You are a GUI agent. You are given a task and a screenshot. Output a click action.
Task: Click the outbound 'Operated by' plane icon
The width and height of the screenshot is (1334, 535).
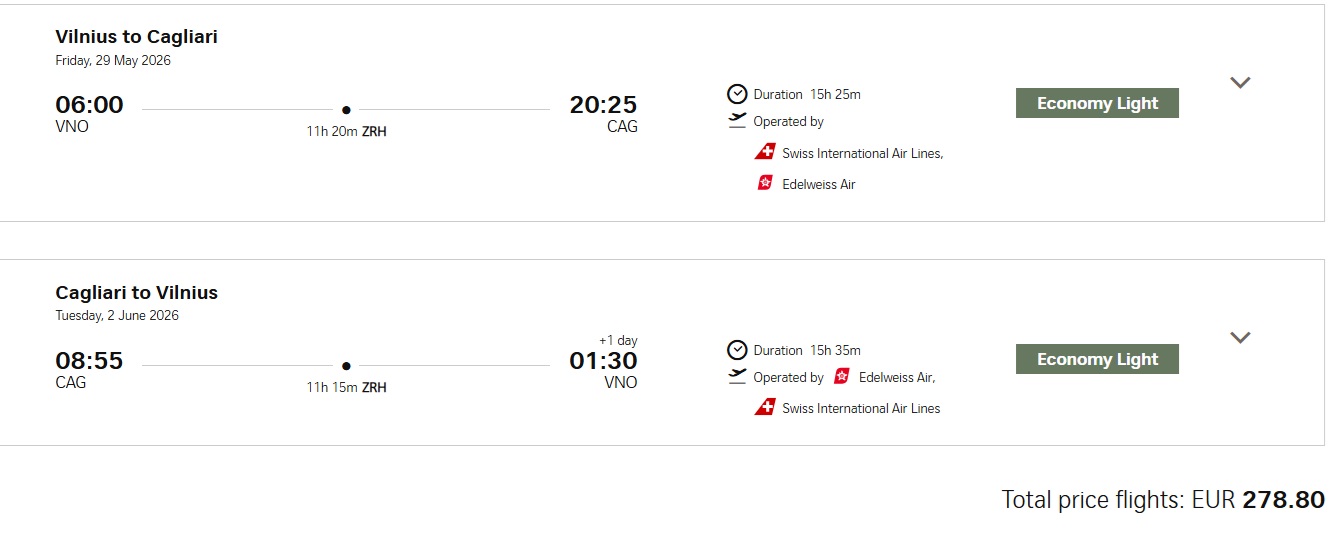(x=737, y=121)
